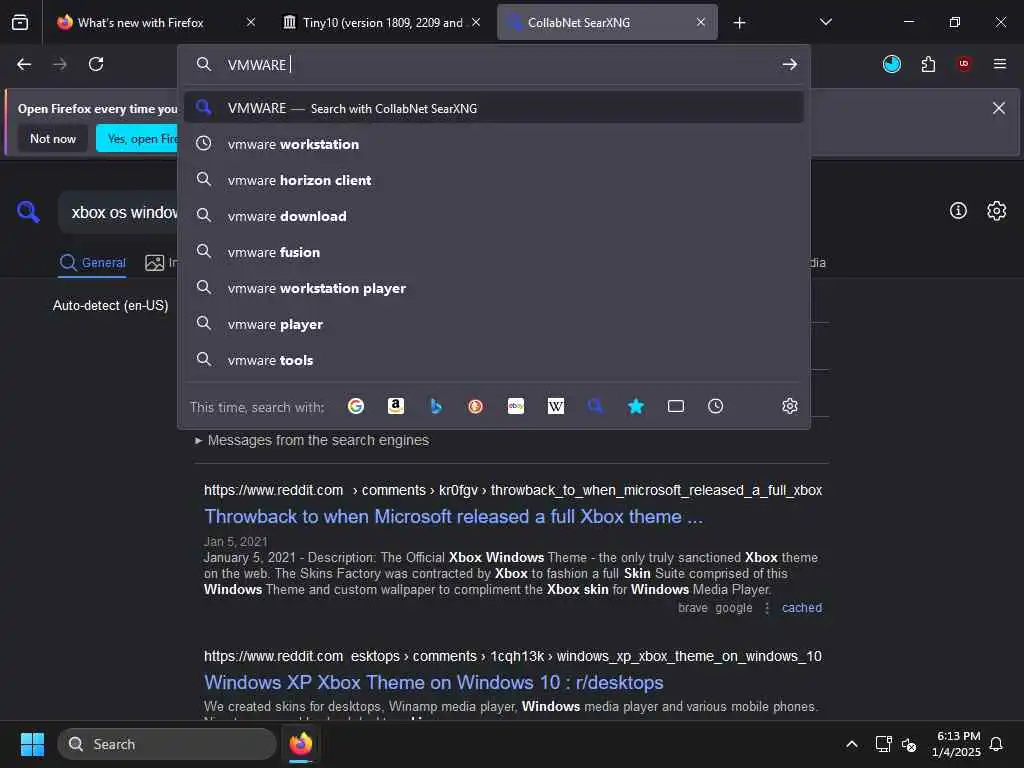Click Yes, open Firefox button
This screenshot has width=1024, height=768.
138,138
